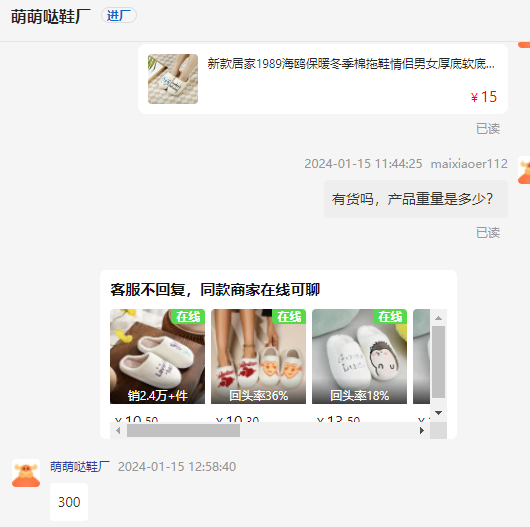
Task: Click the 萌萌哒鞋厂 orange bull avatar
Action: [x=26, y=473]
